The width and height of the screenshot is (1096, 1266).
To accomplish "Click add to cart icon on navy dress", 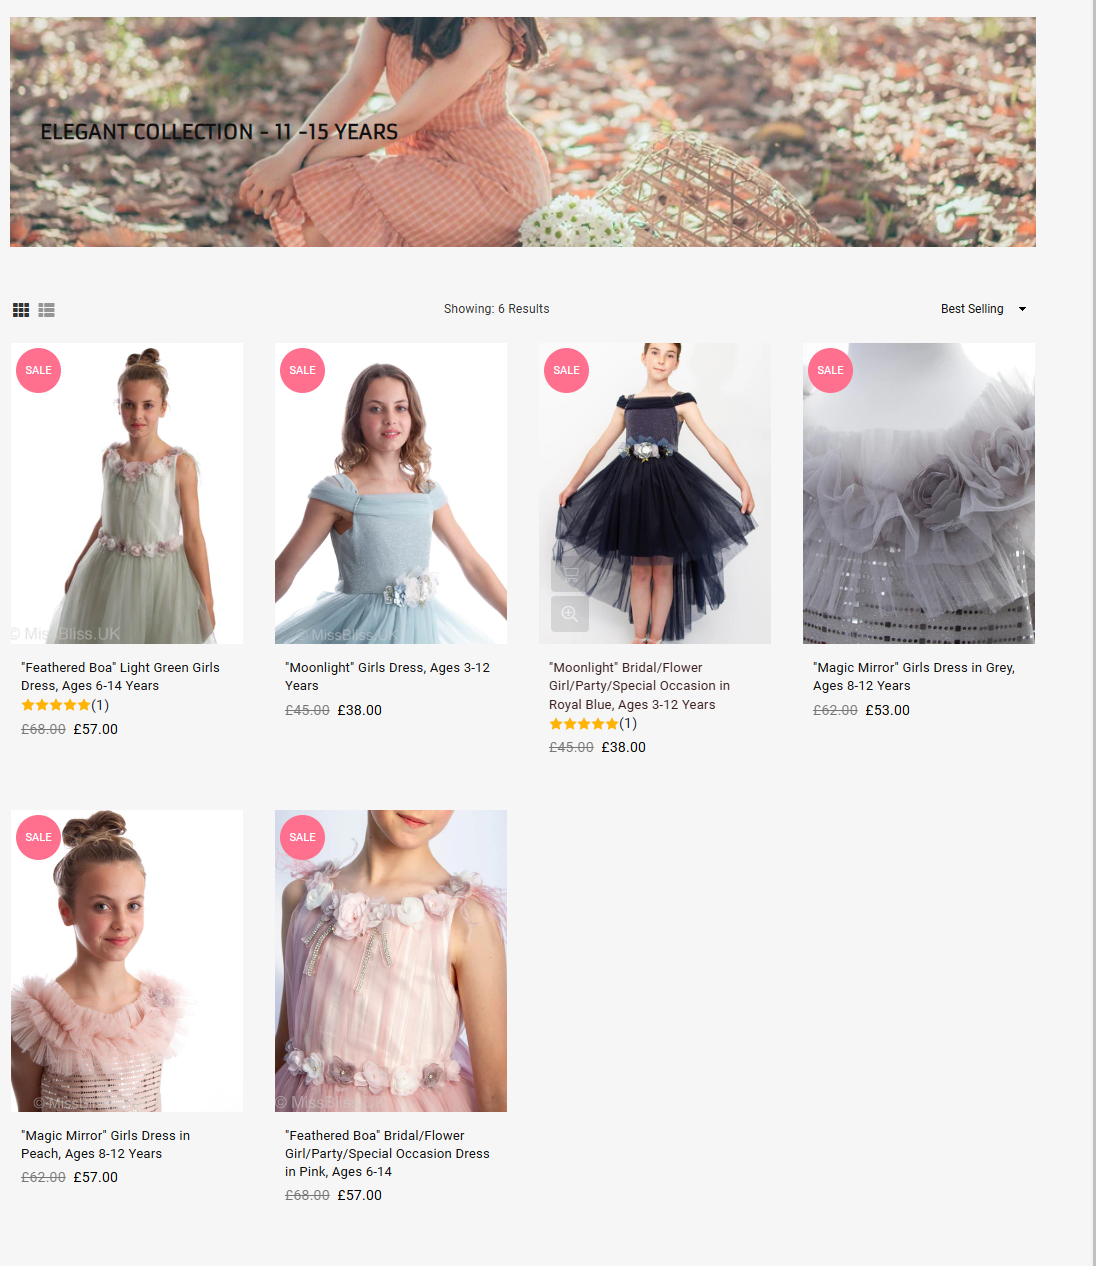I will [569, 574].
